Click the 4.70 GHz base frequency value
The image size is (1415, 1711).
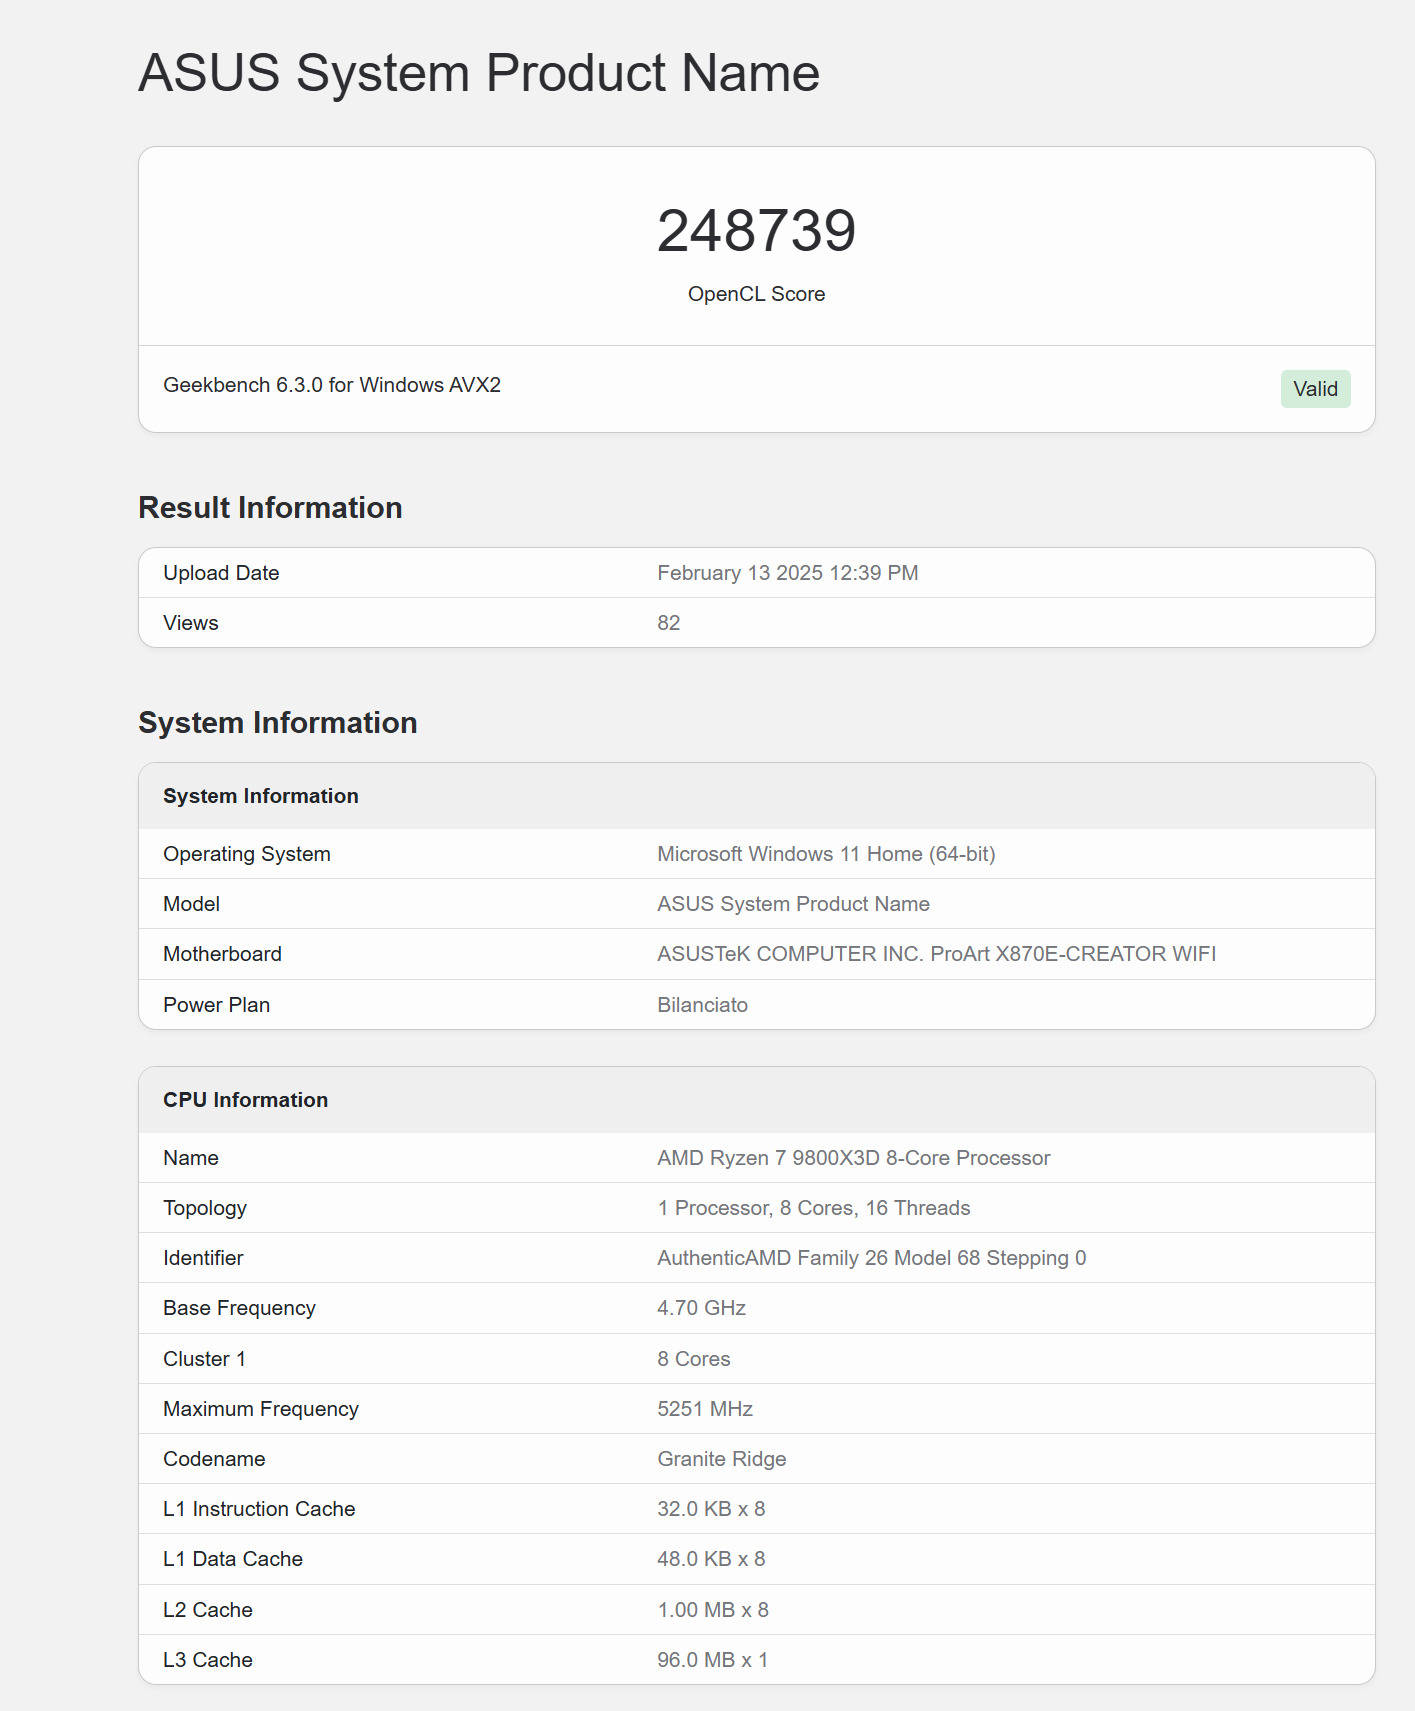pos(701,1308)
